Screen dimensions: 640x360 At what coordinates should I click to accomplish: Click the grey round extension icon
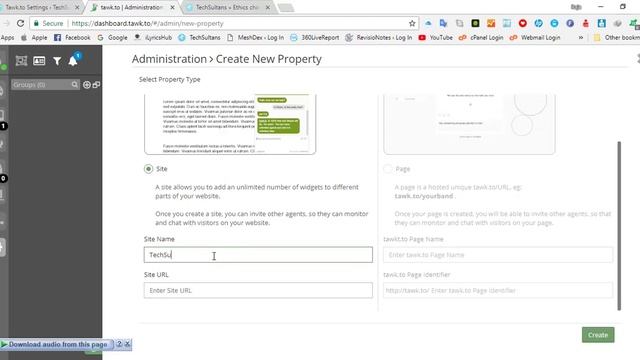[617, 23]
